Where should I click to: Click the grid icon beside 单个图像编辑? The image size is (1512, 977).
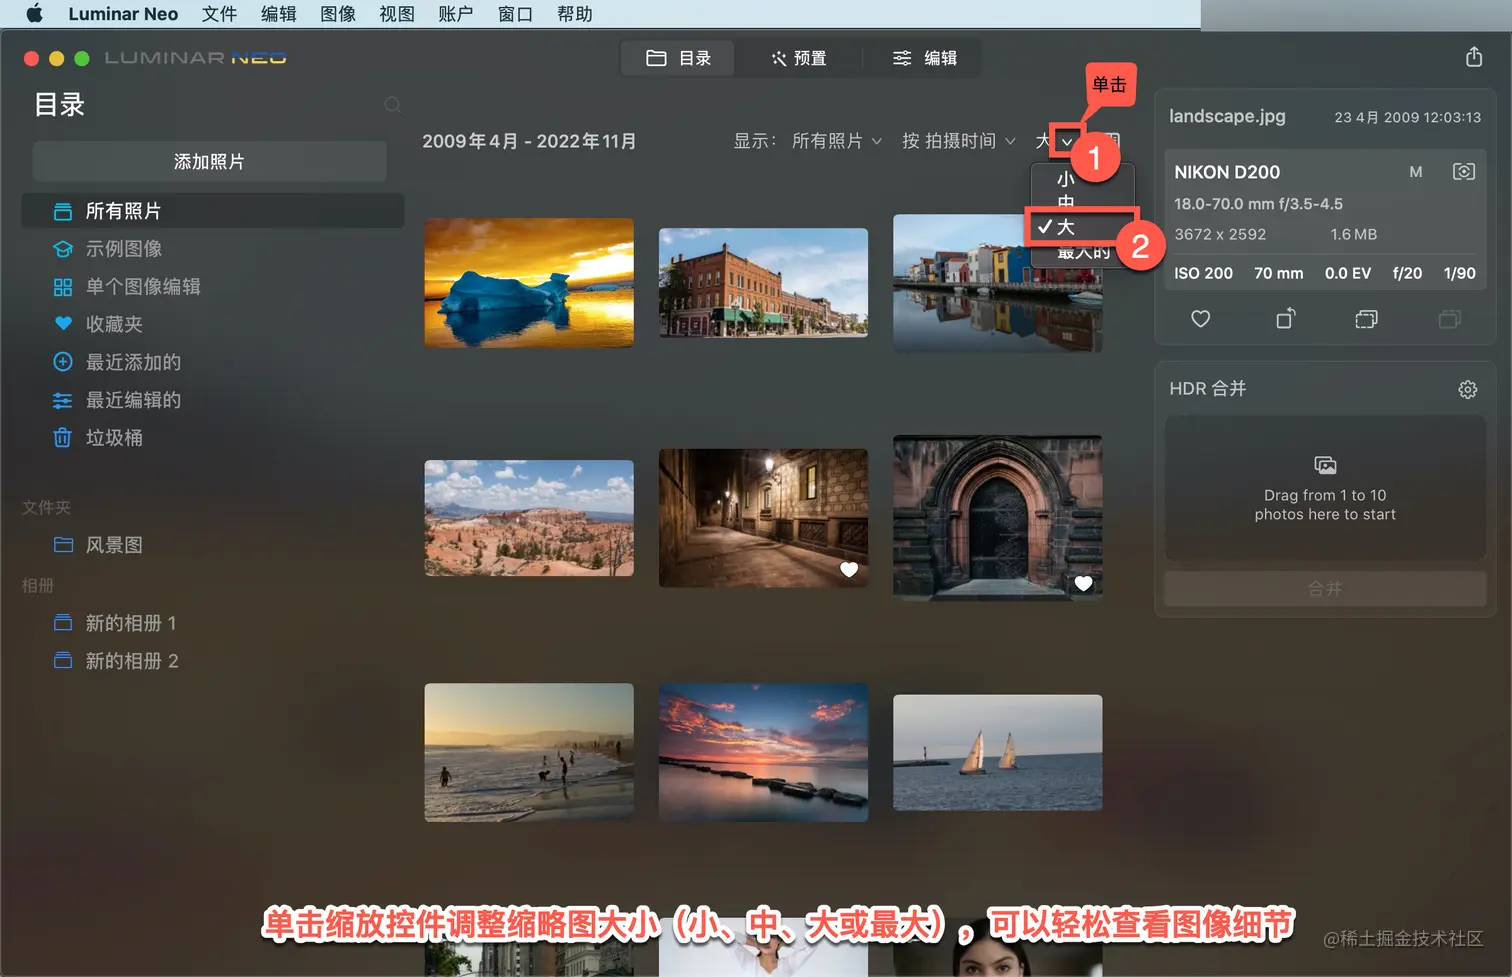pos(63,287)
